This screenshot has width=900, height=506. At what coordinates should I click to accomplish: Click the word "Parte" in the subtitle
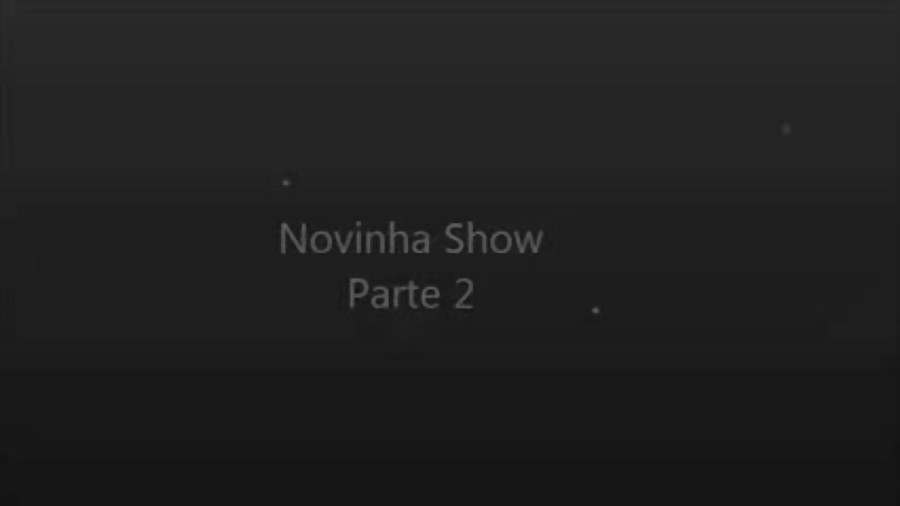[x=394, y=294]
